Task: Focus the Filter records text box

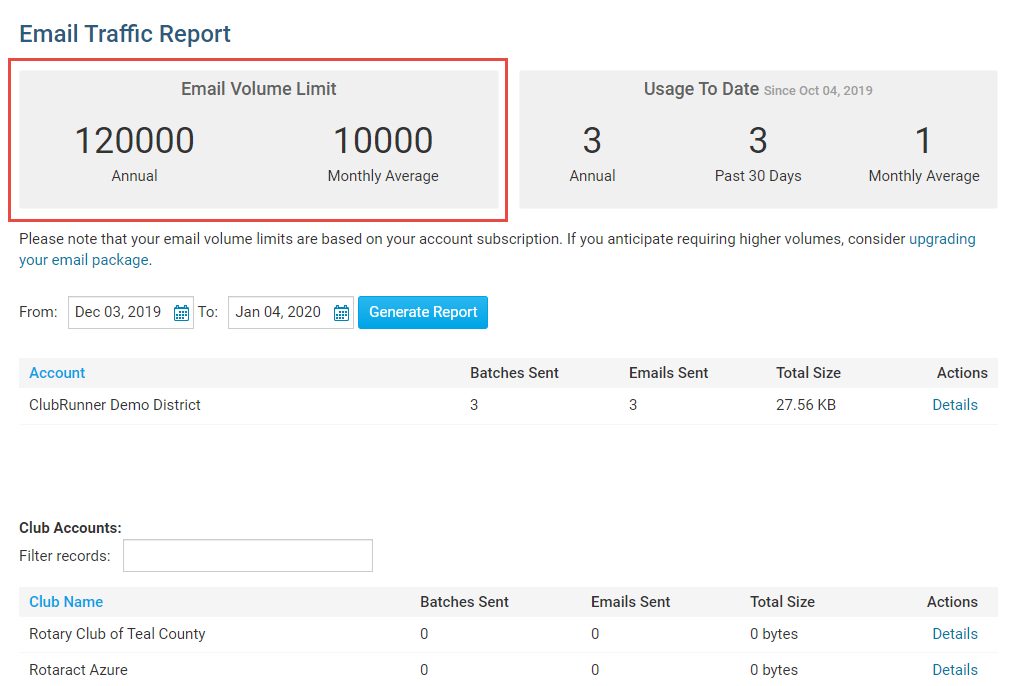Action: (247, 556)
